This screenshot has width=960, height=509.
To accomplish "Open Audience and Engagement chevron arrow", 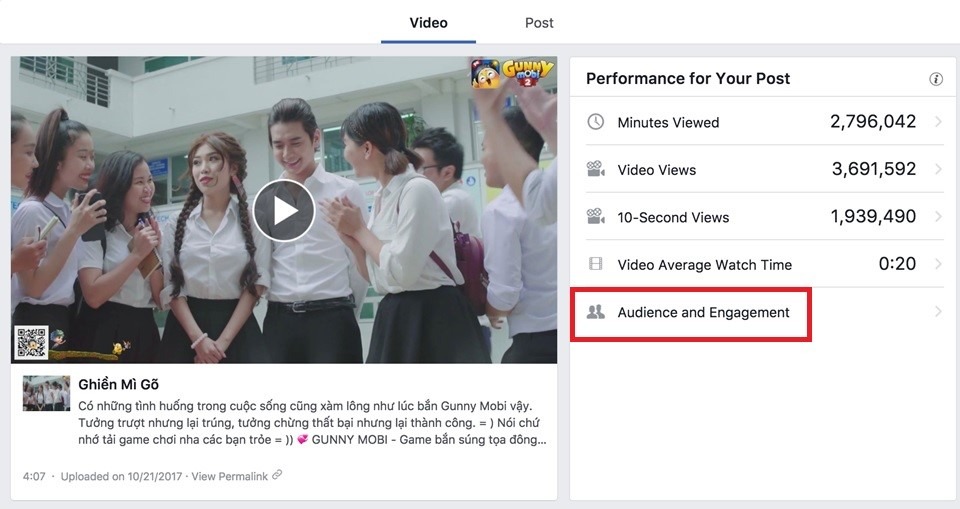I will point(938,312).
